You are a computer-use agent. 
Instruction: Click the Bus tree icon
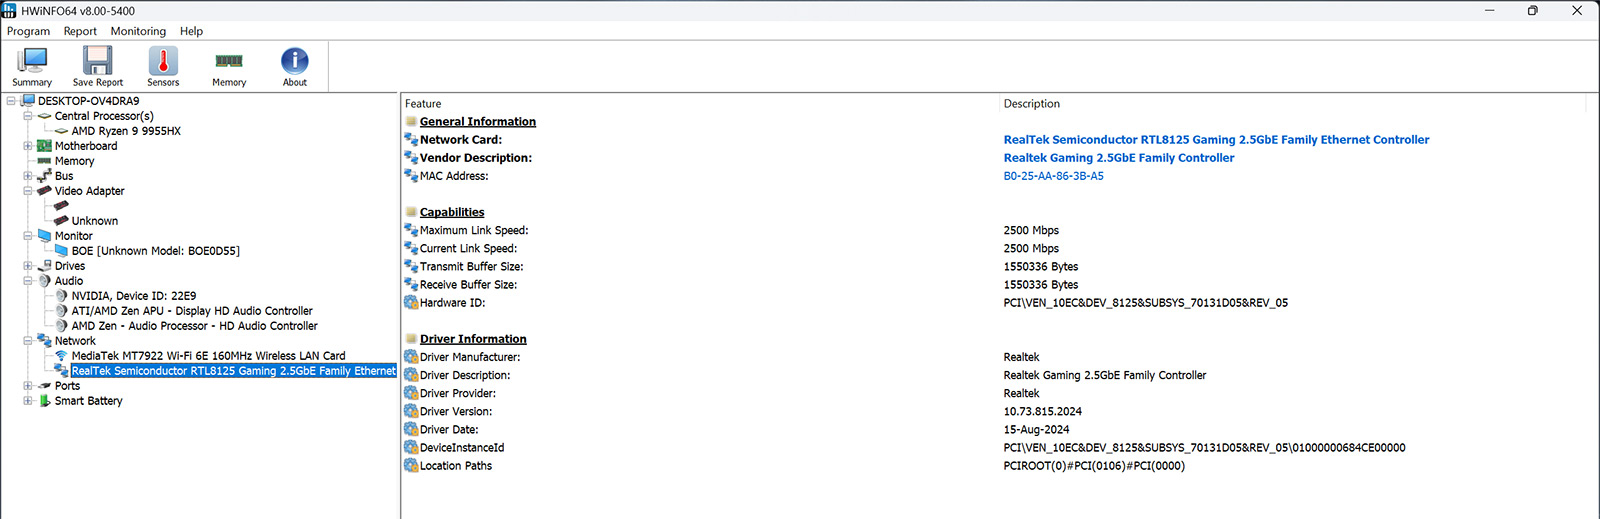(x=44, y=176)
